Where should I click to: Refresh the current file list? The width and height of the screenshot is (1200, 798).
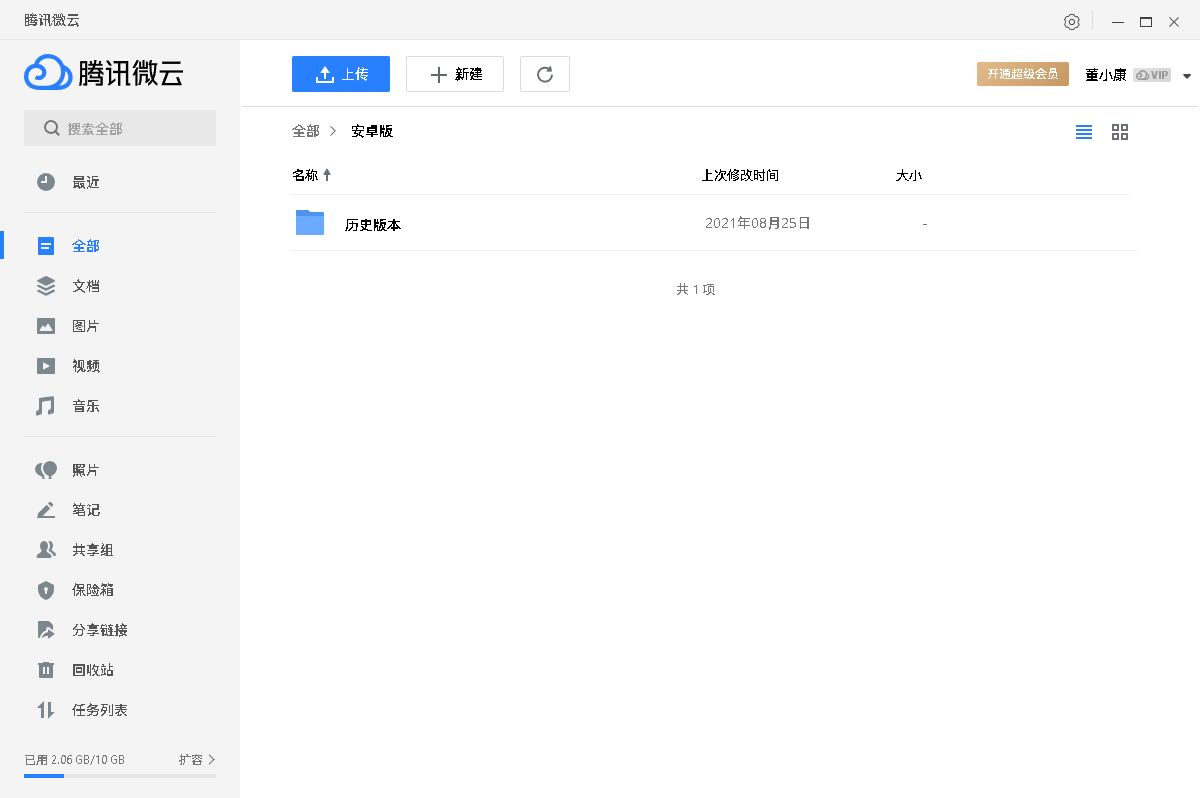[544, 73]
